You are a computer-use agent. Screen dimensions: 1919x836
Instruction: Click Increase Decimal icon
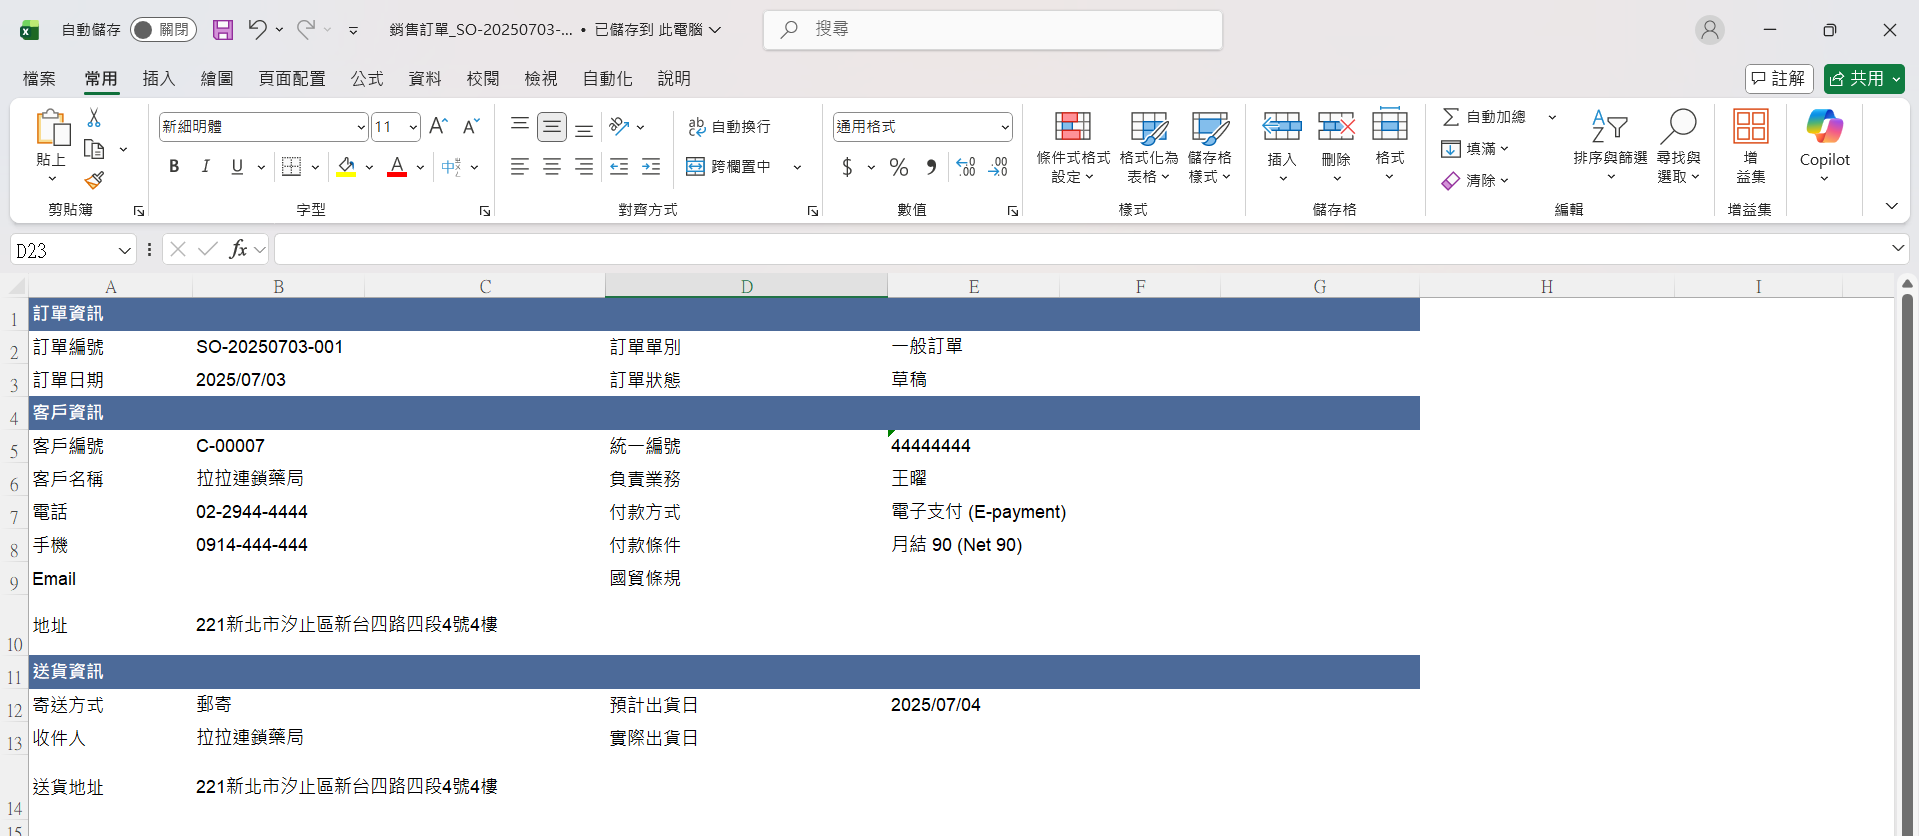[966, 167]
